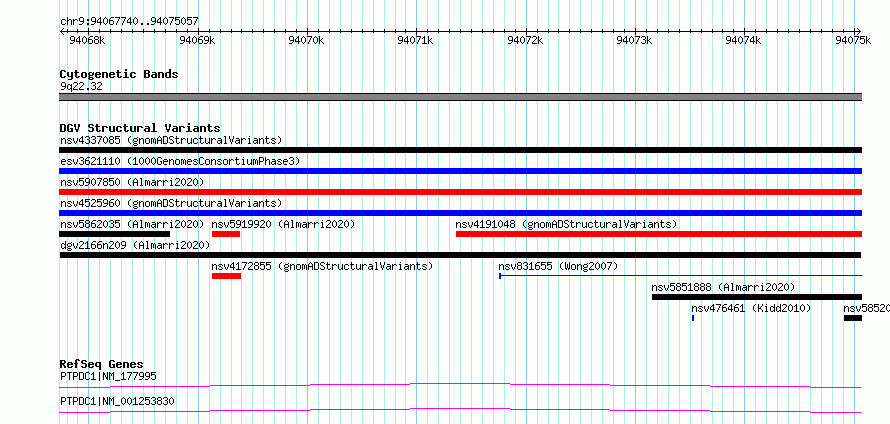Open the nsv5851888 (Almarri2020) label
Viewport: 890px width, 424px height.
(x=723, y=287)
